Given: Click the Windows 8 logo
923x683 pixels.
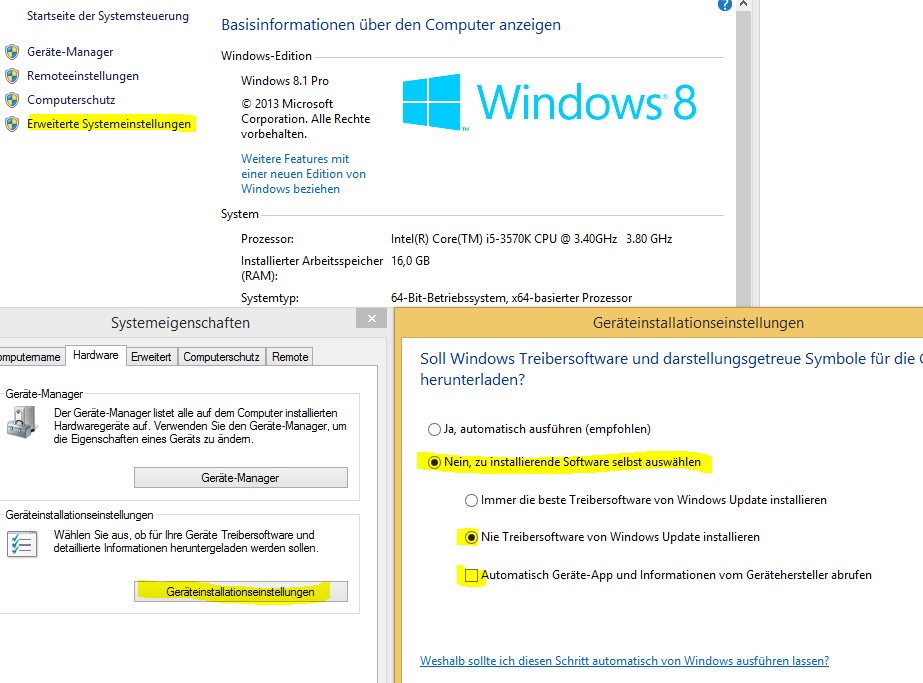Looking at the screenshot, I should [549, 102].
